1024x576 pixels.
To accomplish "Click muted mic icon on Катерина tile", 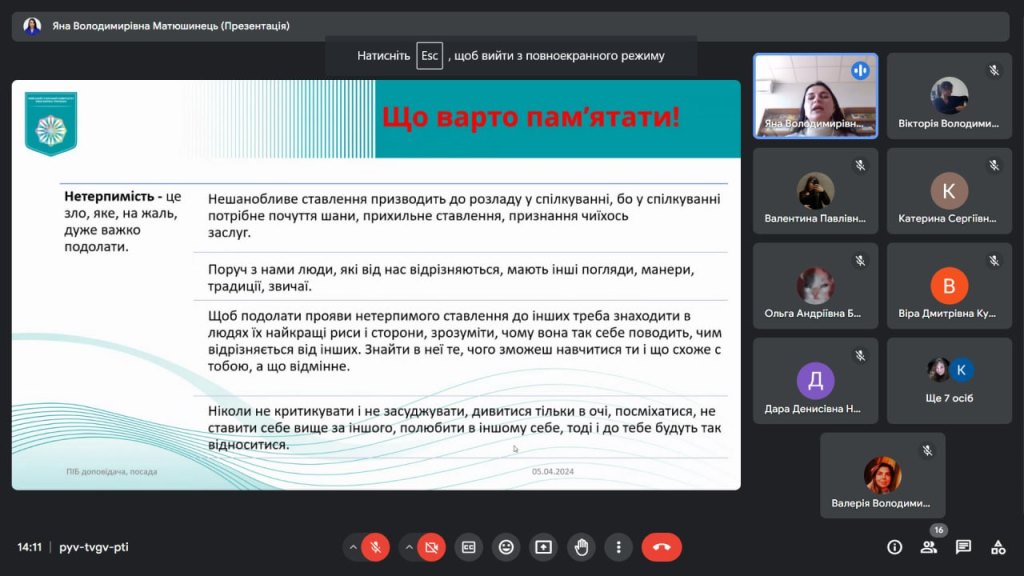I will pyautogui.click(x=994, y=165).
